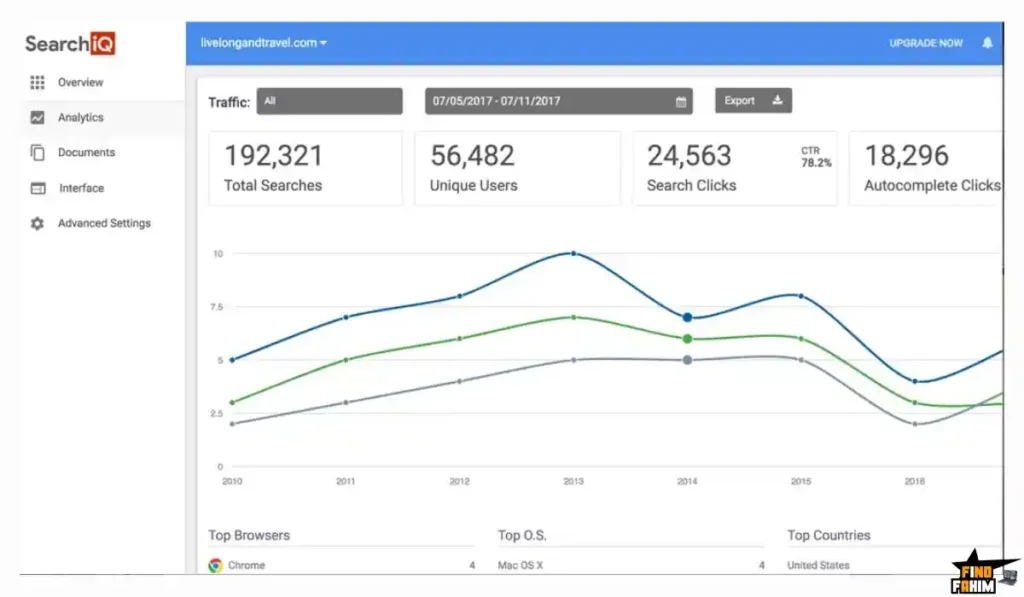Image resolution: width=1024 pixels, height=597 pixels.
Task: Open notifications with the bell icon
Action: [x=987, y=43]
